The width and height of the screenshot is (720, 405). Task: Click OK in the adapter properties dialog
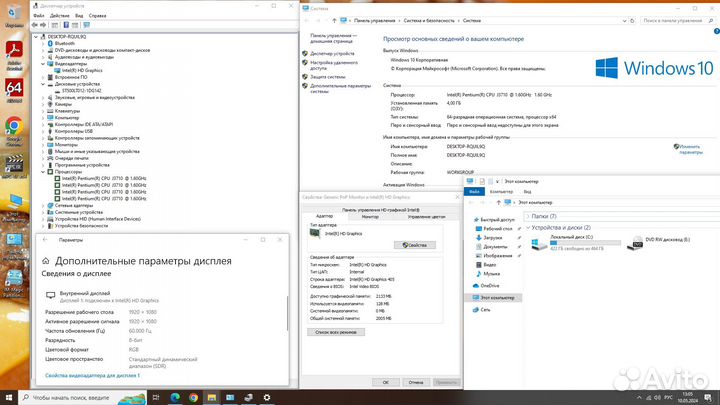coord(385,382)
